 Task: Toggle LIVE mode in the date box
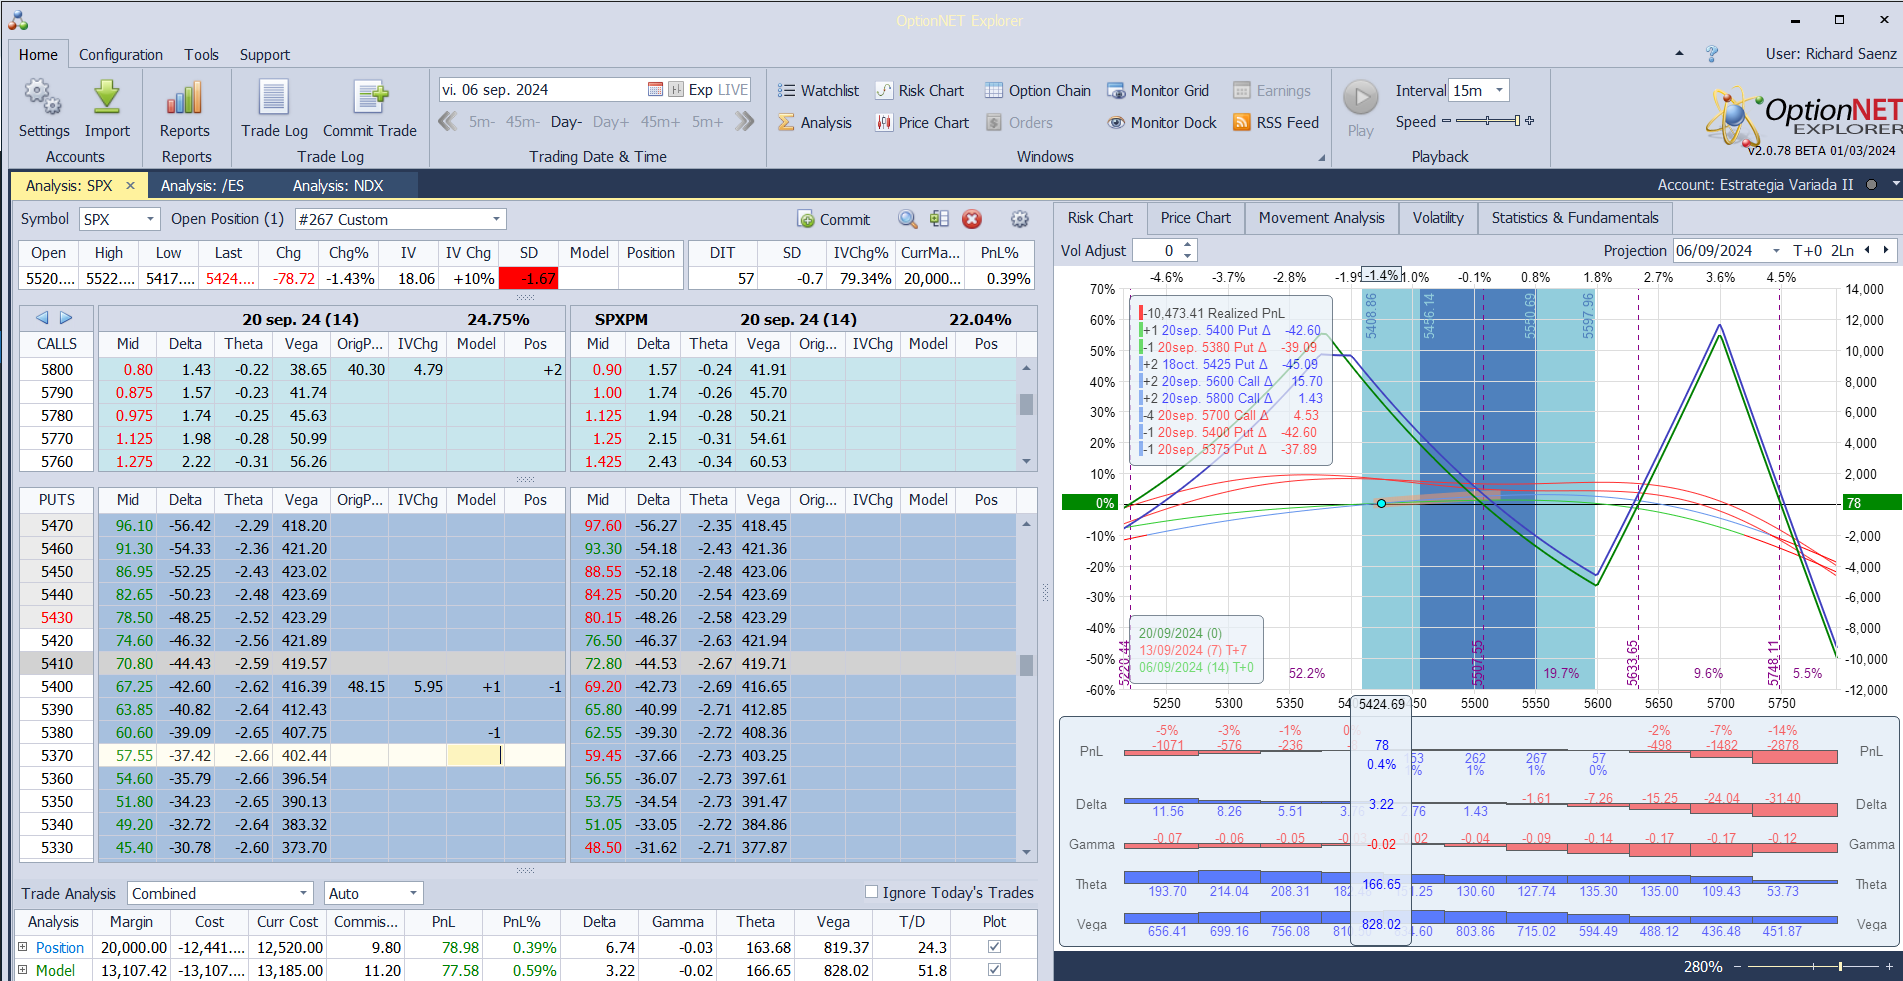pos(733,90)
